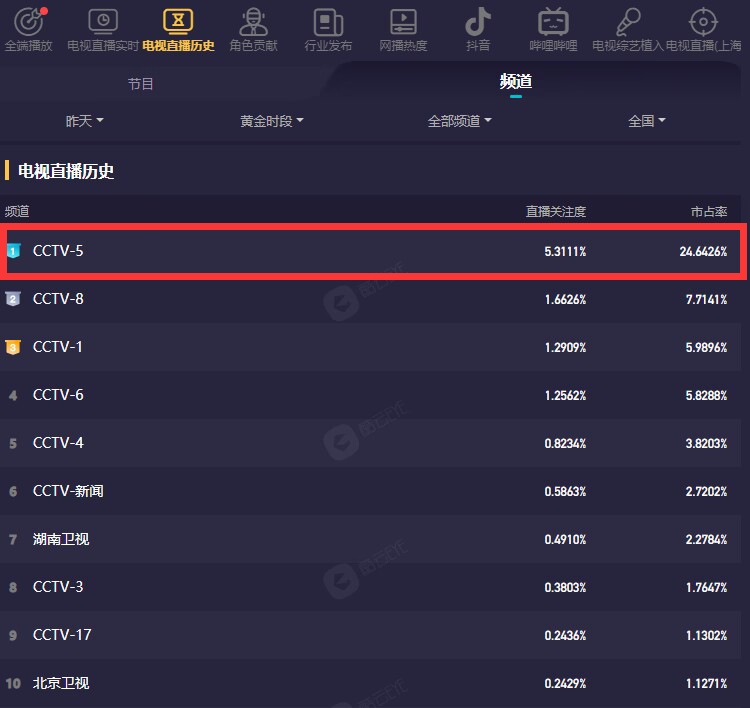Click the 1.2909% attention value
The image size is (750, 708).
pyautogui.click(x=565, y=347)
